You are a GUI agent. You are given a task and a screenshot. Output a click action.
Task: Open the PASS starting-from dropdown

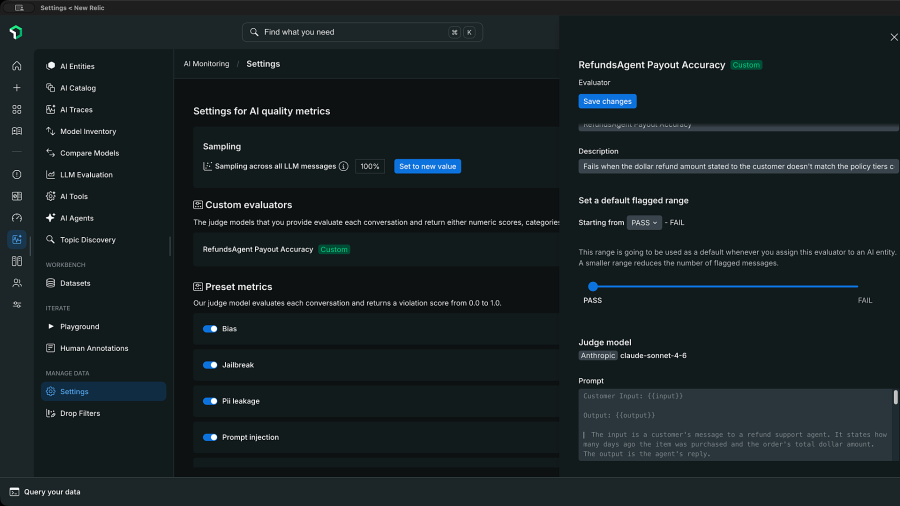[644, 223]
